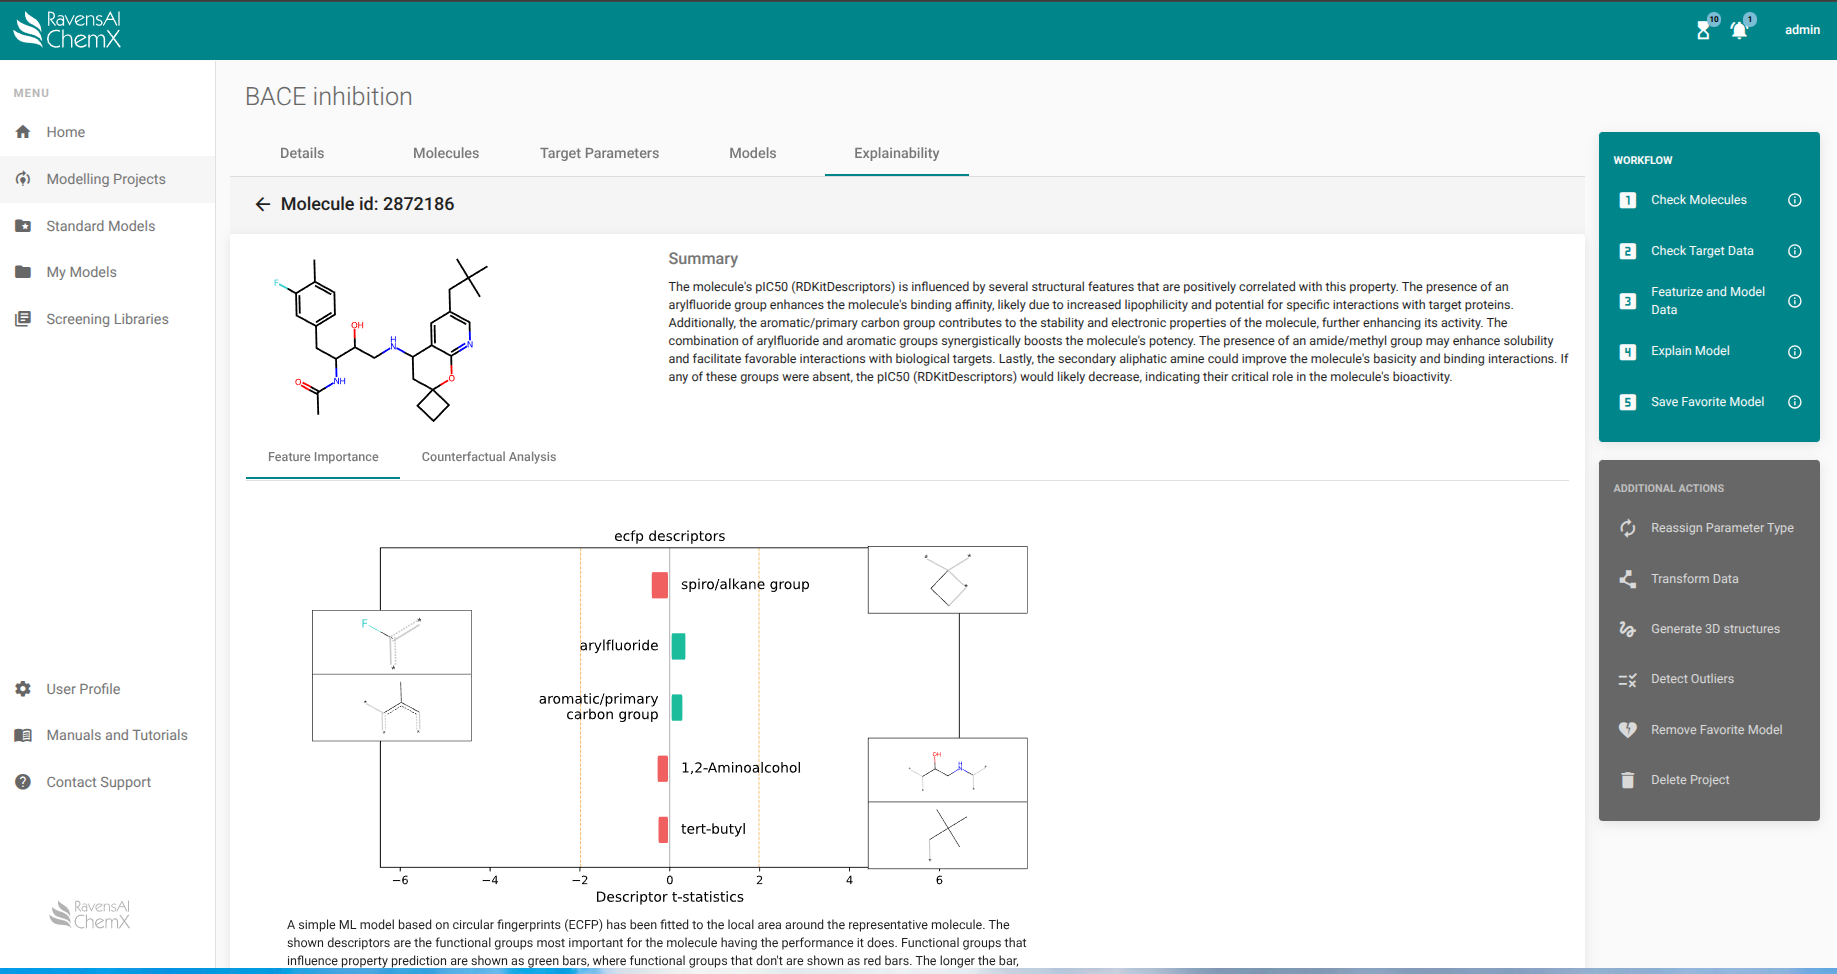Open Screening Libraries in sidebar

coord(107,319)
